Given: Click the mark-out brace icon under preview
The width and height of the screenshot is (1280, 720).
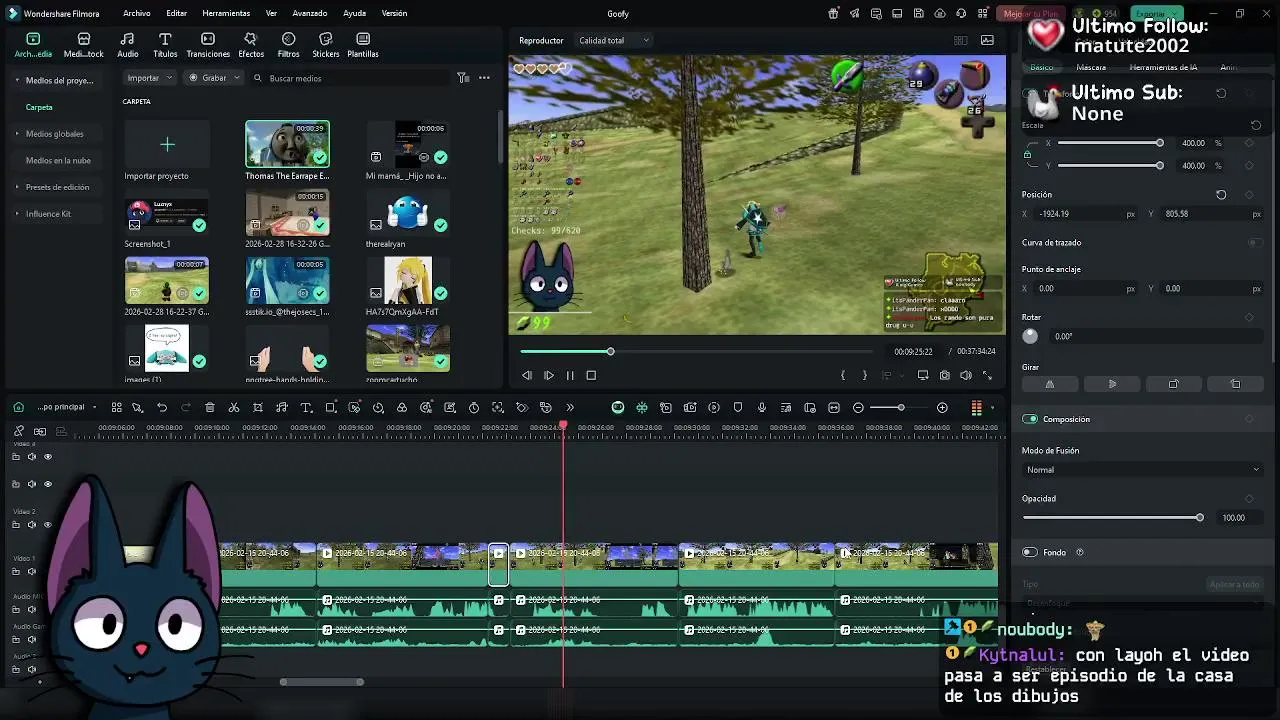Looking at the screenshot, I should [x=865, y=375].
